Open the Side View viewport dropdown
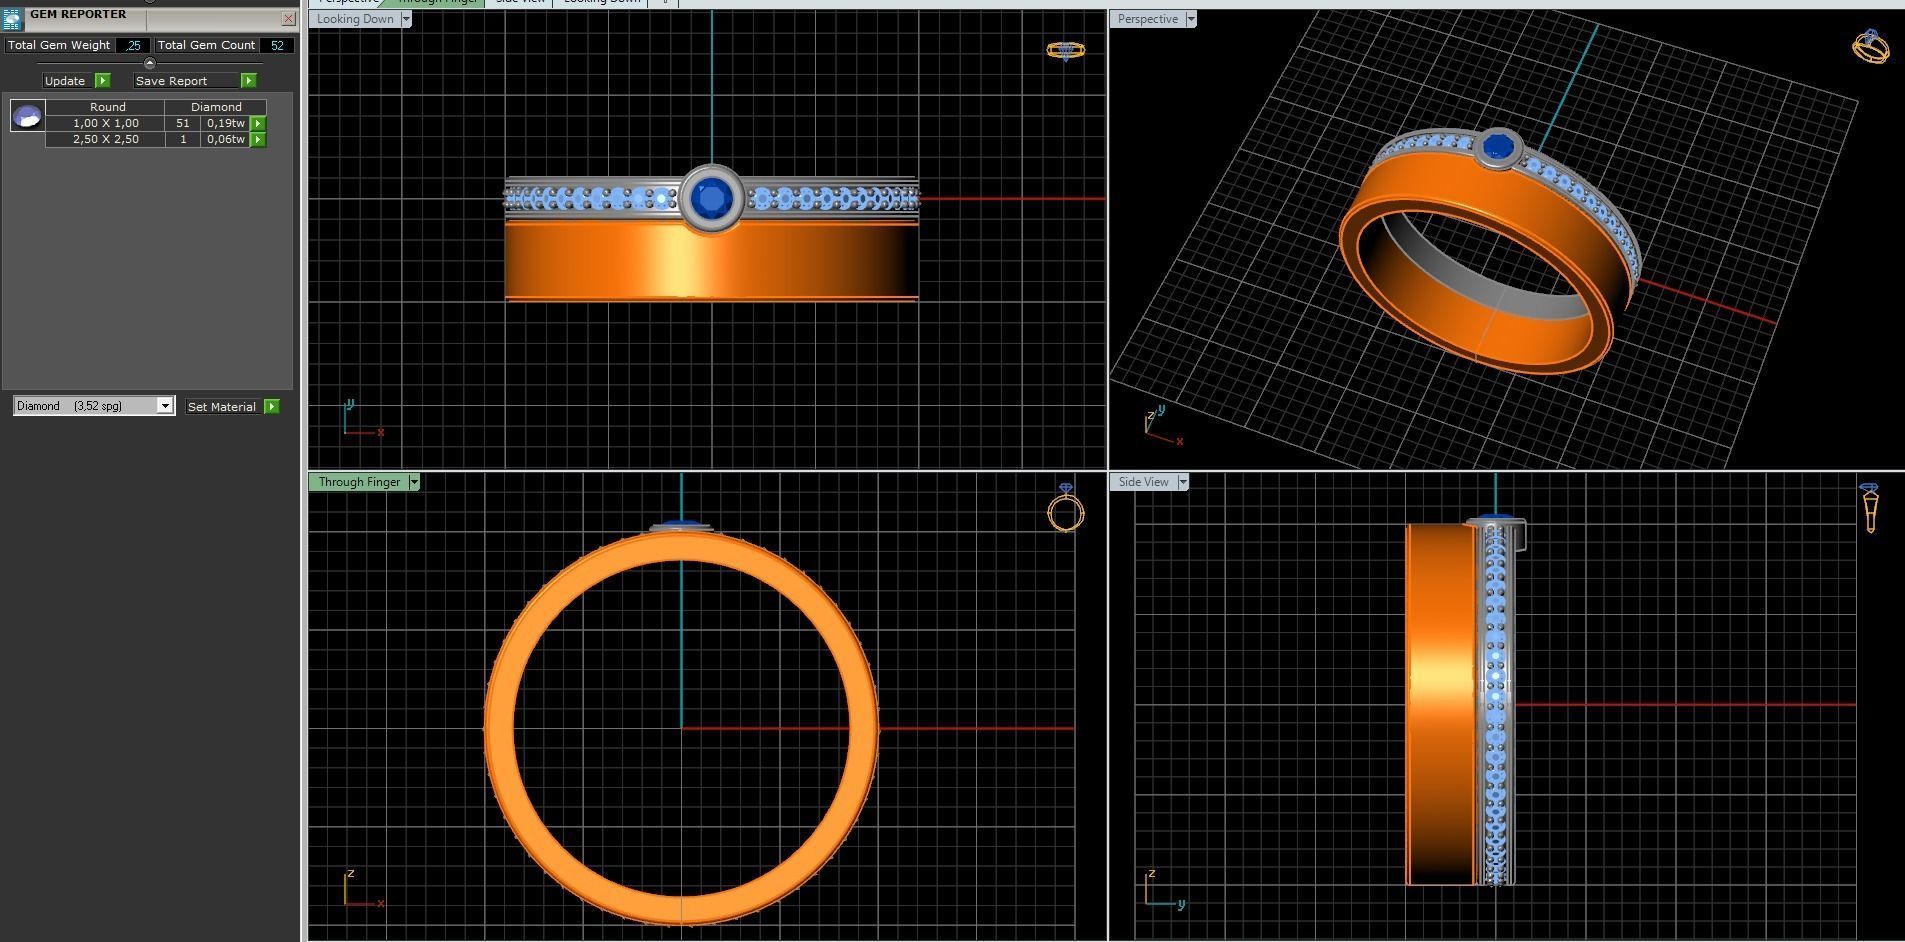 click(x=1182, y=482)
